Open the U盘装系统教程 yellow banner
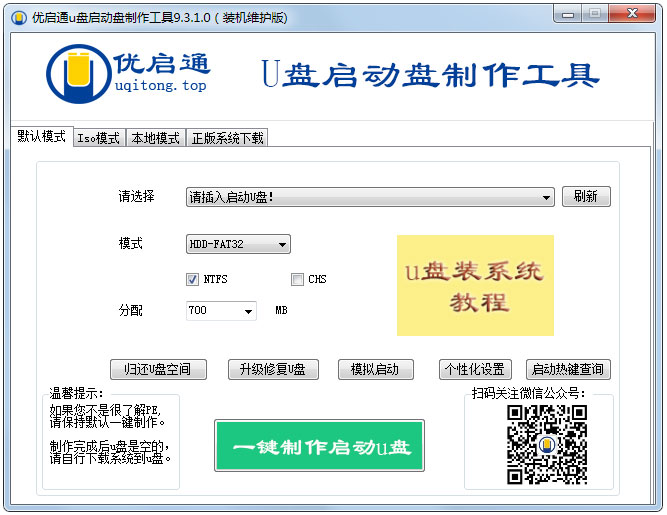Viewport: 667px width, 515px height. (x=475, y=285)
